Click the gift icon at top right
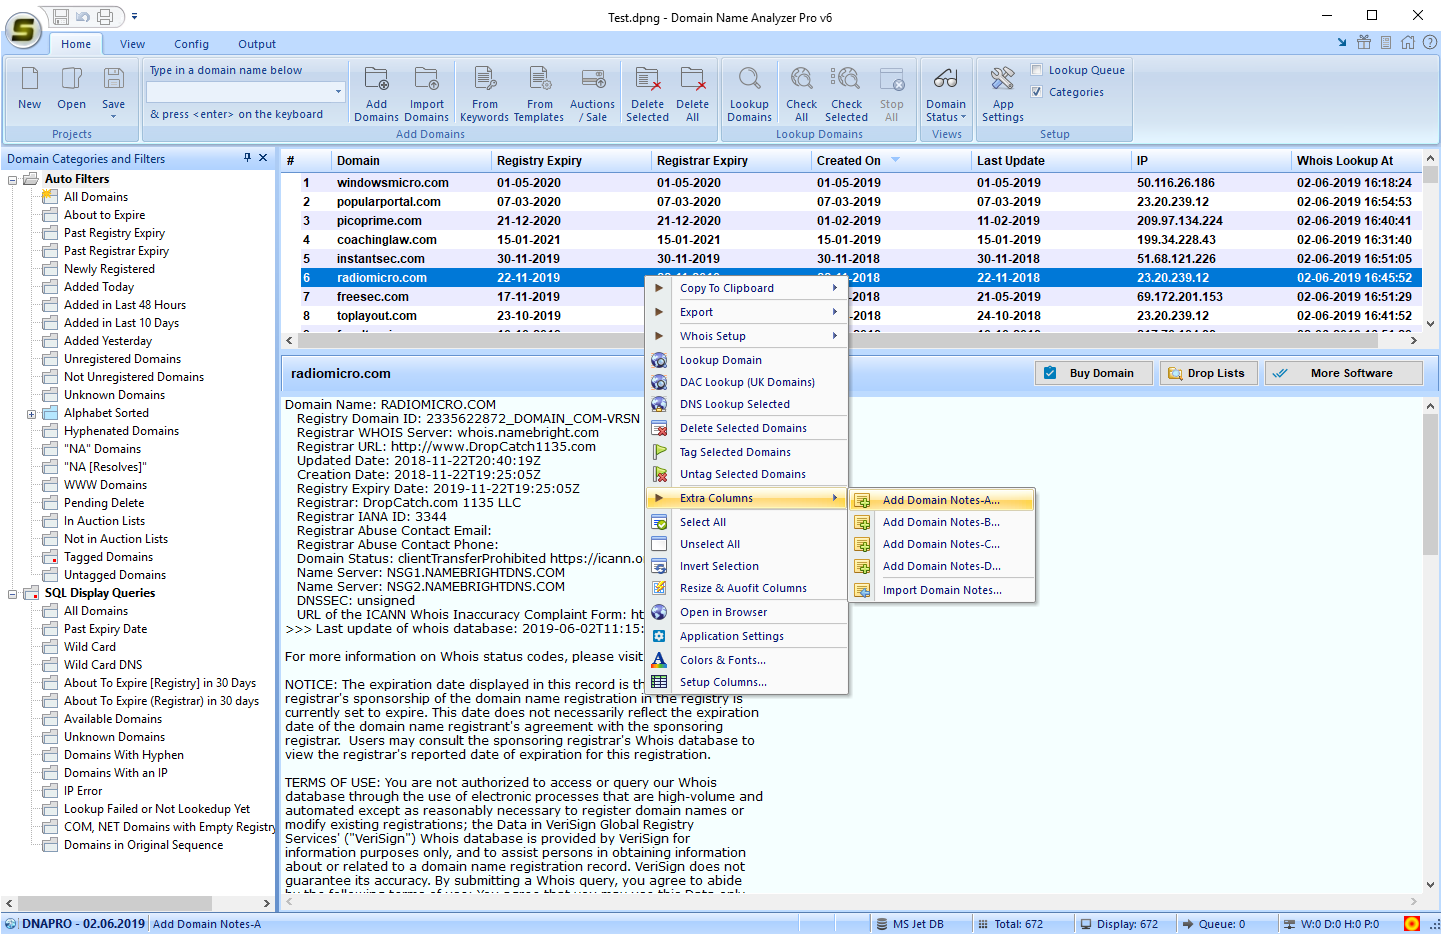The image size is (1442, 935). tap(1364, 43)
